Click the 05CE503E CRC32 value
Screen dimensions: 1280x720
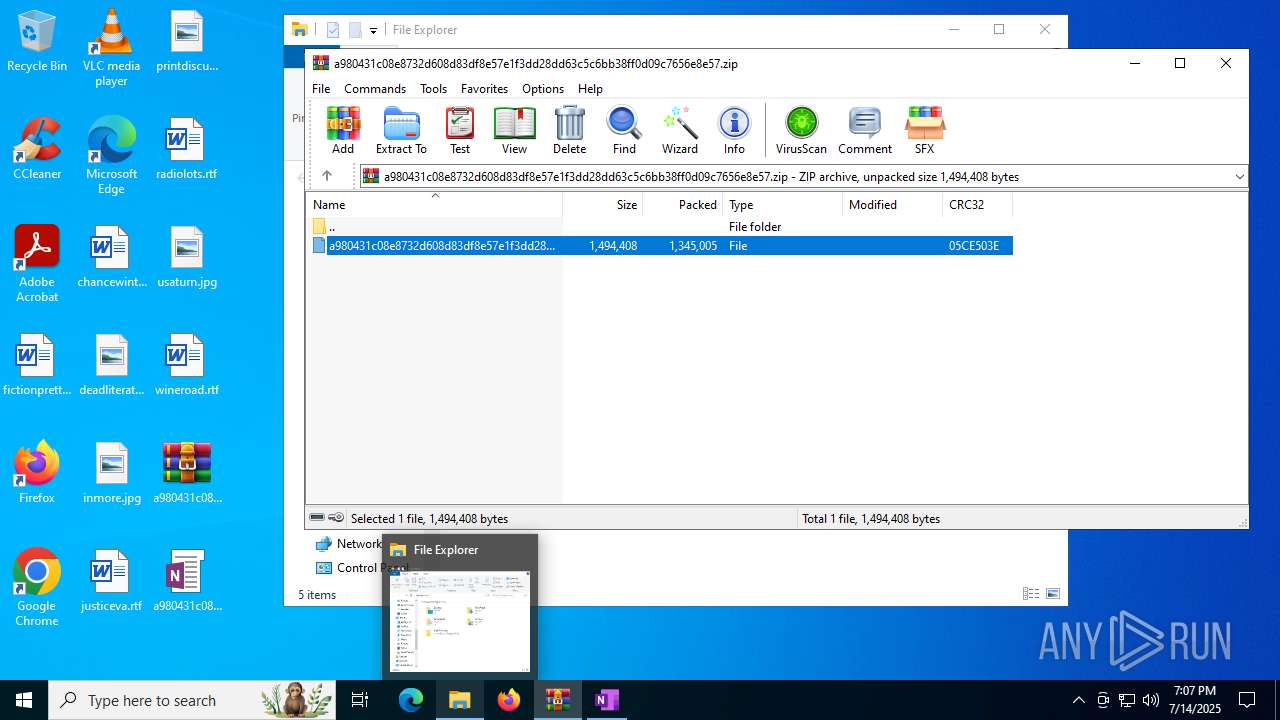click(x=974, y=246)
